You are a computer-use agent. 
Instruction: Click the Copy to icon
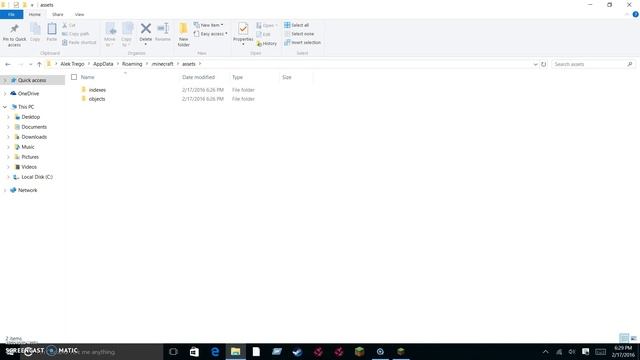[x=127, y=29]
